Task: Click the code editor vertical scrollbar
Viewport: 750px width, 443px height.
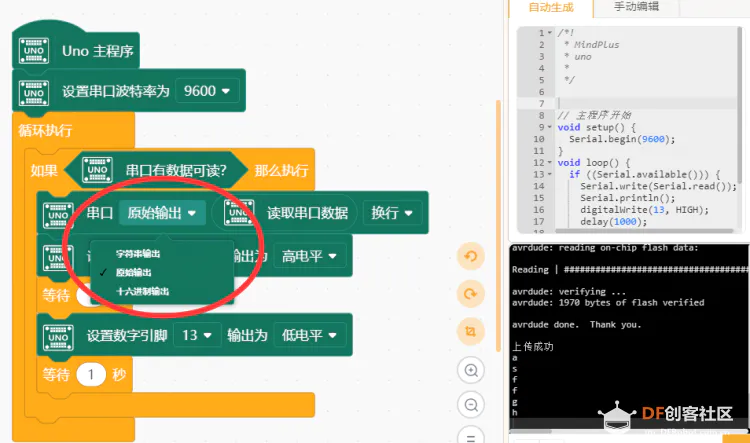Action: [739, 105]
